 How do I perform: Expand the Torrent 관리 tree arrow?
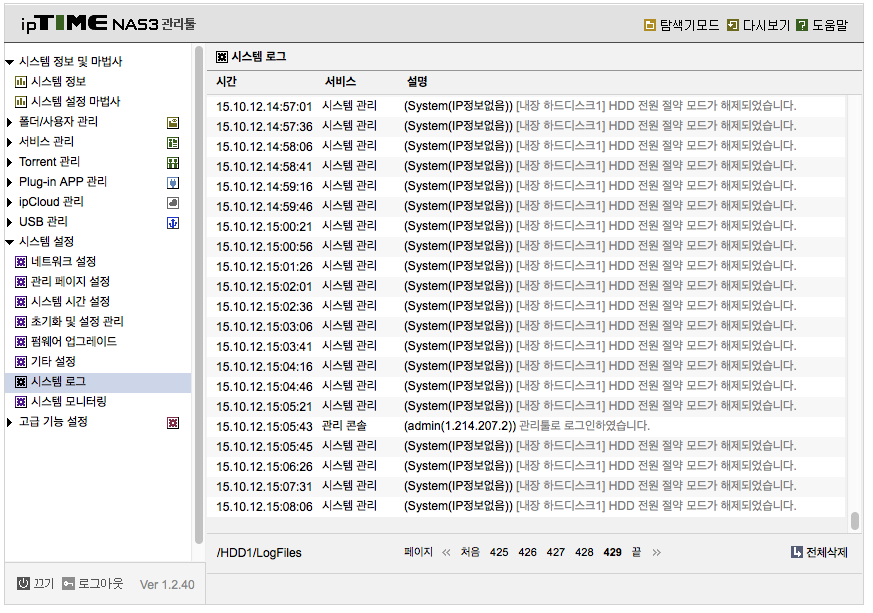[9, 162]
